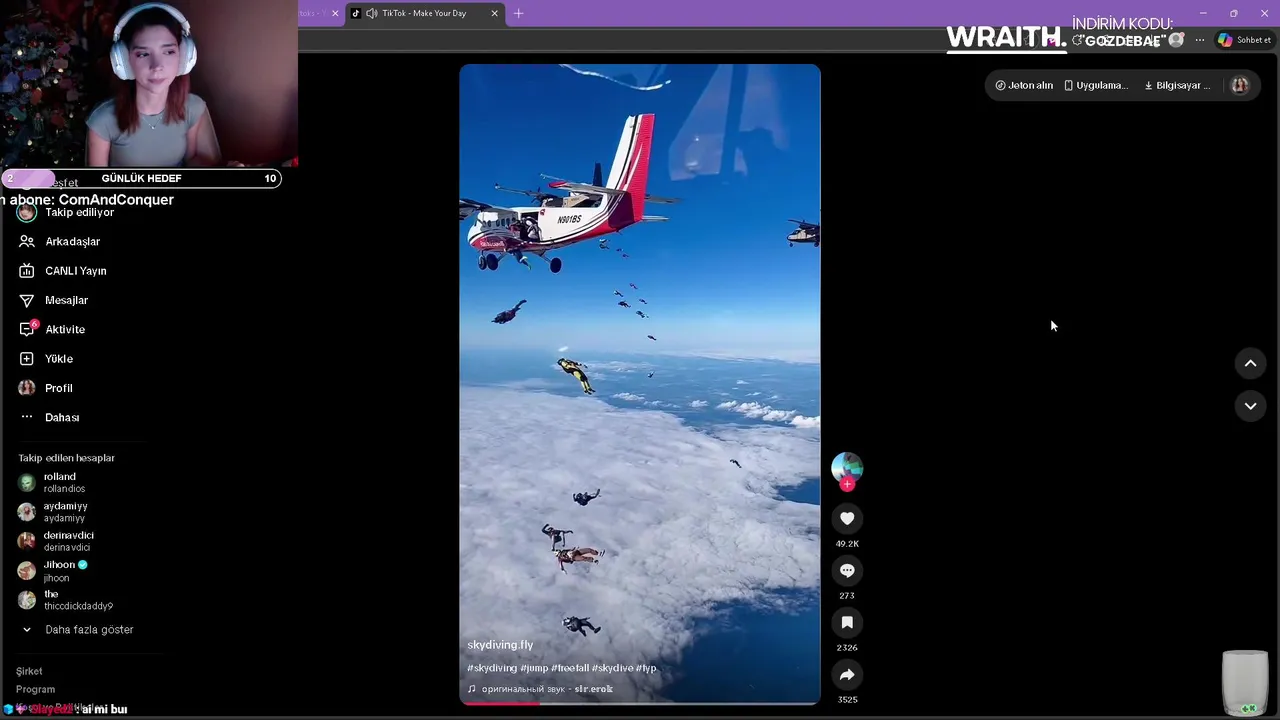
Task: Bookmark the video with the save icon
Action: [x=847, y=622]
